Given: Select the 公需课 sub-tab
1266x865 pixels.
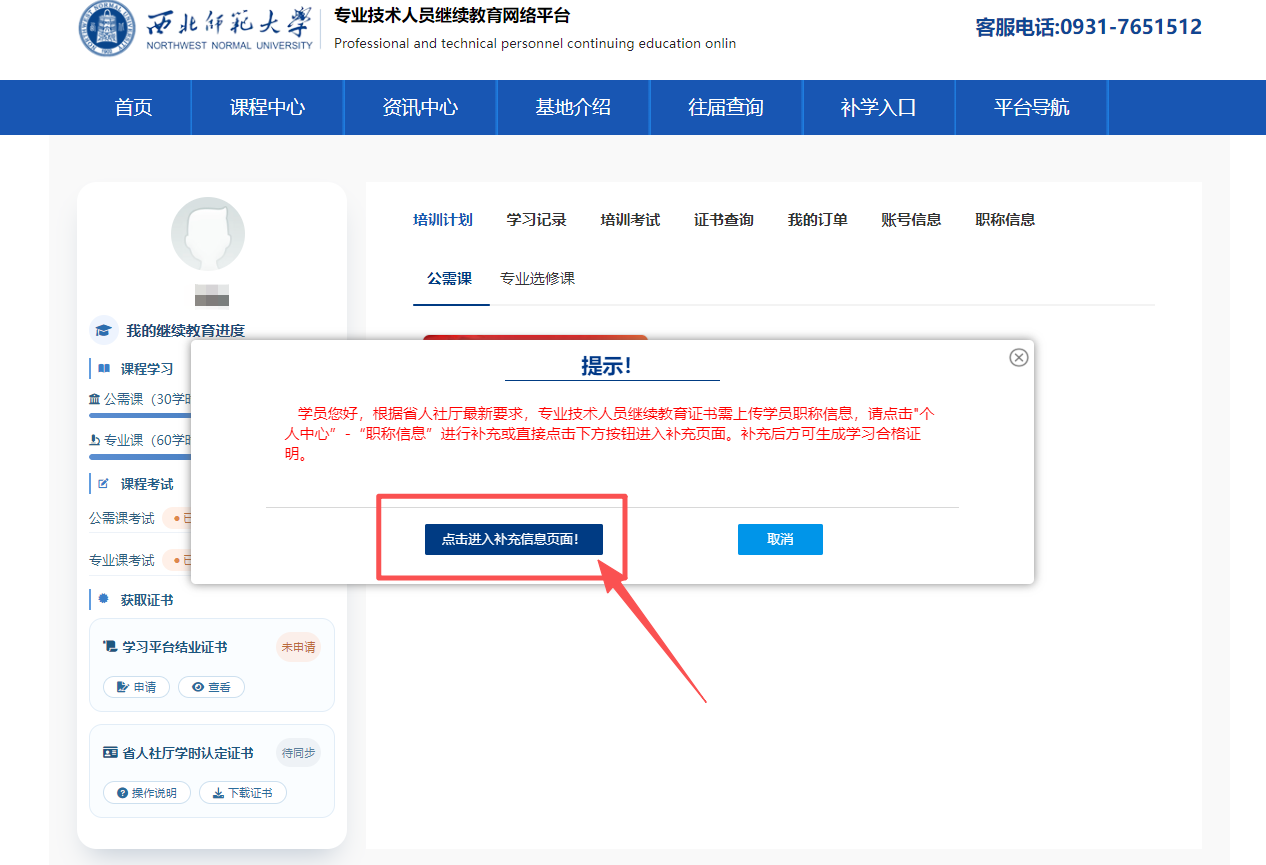Looking at the screenshot, I should click(x=450, y=279).
